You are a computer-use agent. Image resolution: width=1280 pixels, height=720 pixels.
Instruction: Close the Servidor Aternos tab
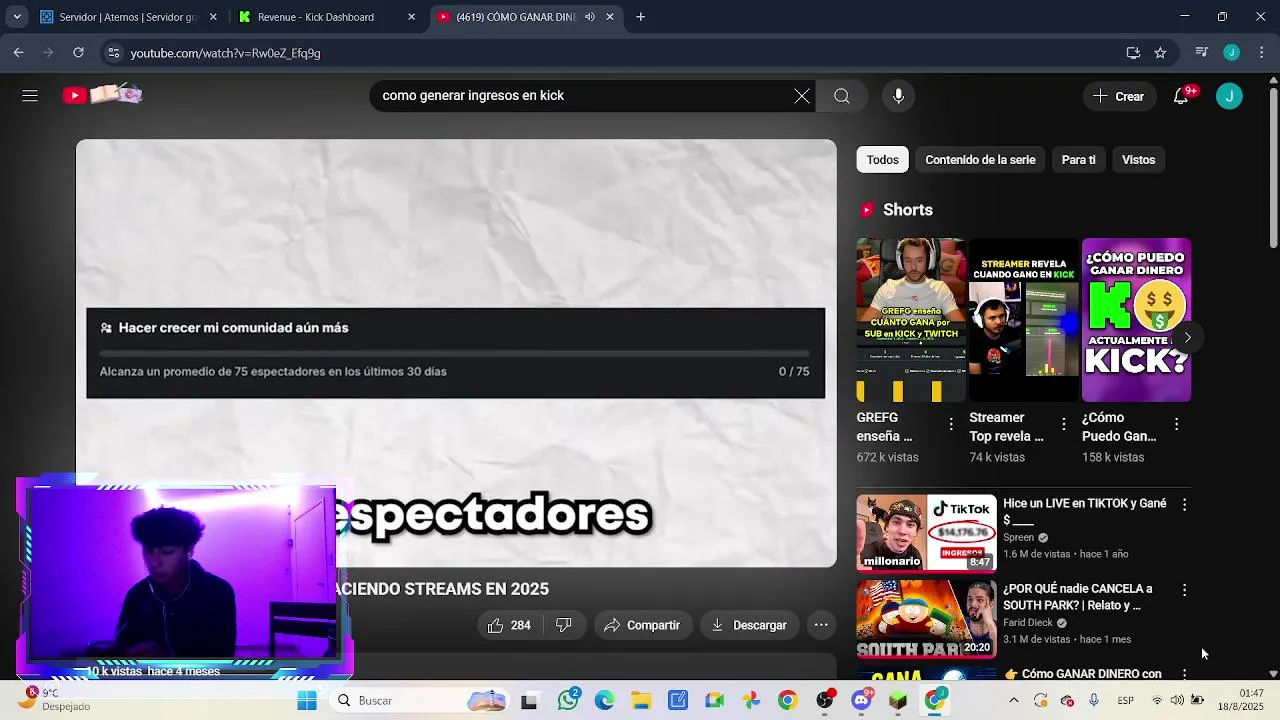(x=212, y=17)
